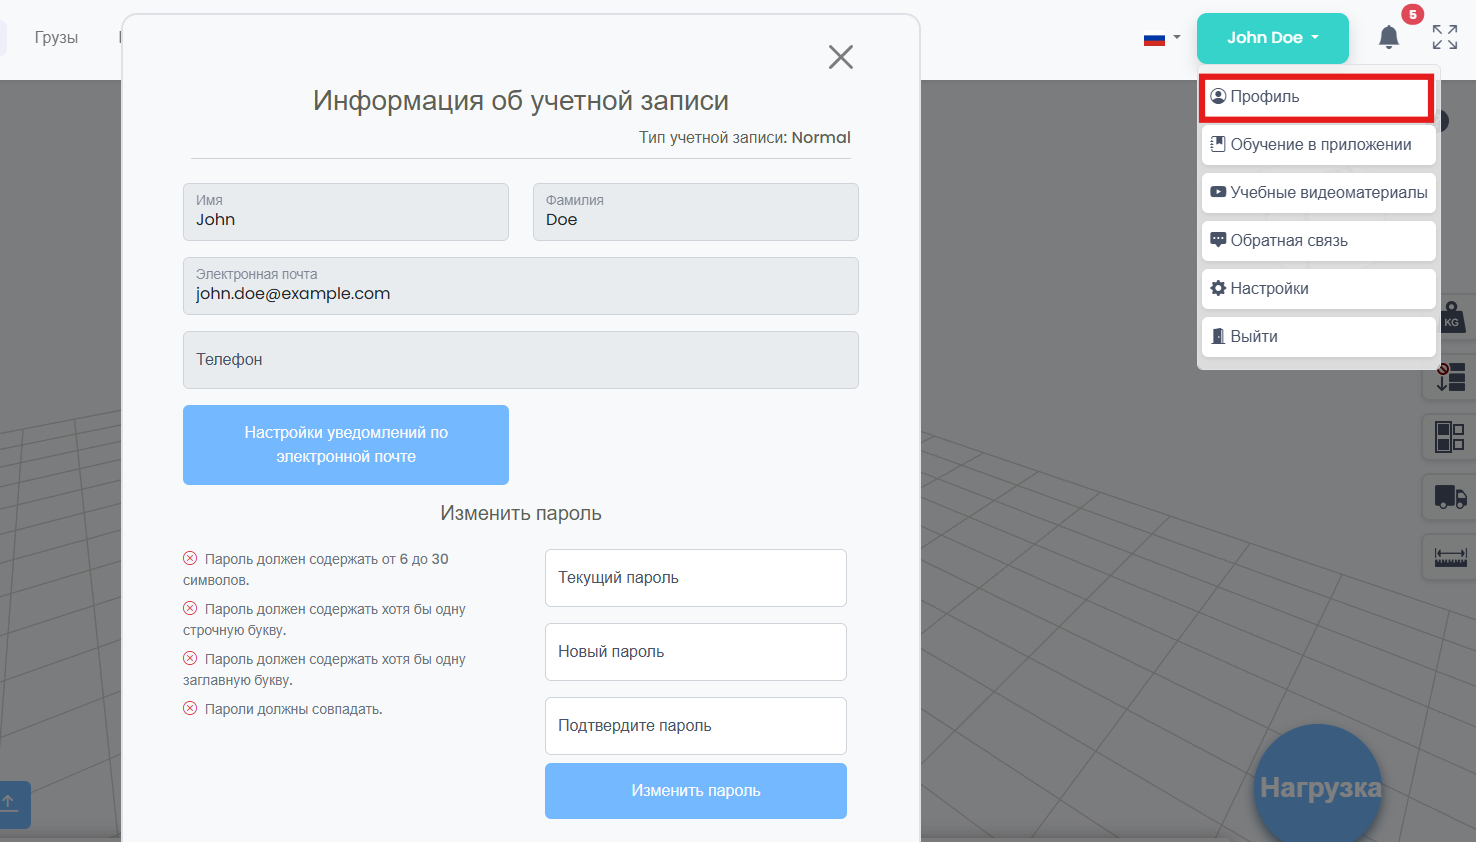Viewport: 1476px width, 842px height.
Task: Choose Обратная связь in the menu
Action: coord(1319,241)
